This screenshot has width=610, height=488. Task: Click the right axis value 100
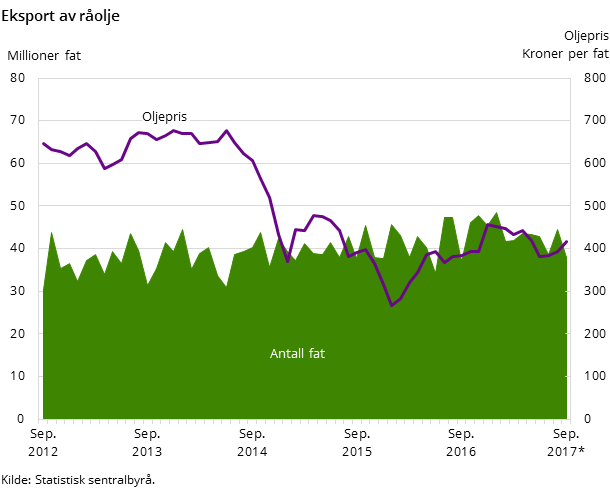coord(595,376)
